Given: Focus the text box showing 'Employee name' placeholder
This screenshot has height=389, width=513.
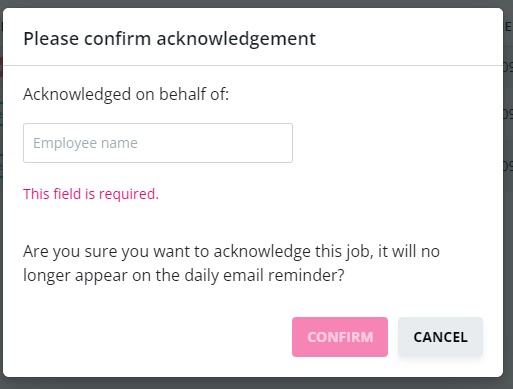Looking at the screenshot, I should pyautogui.click(x=158, y=143).
